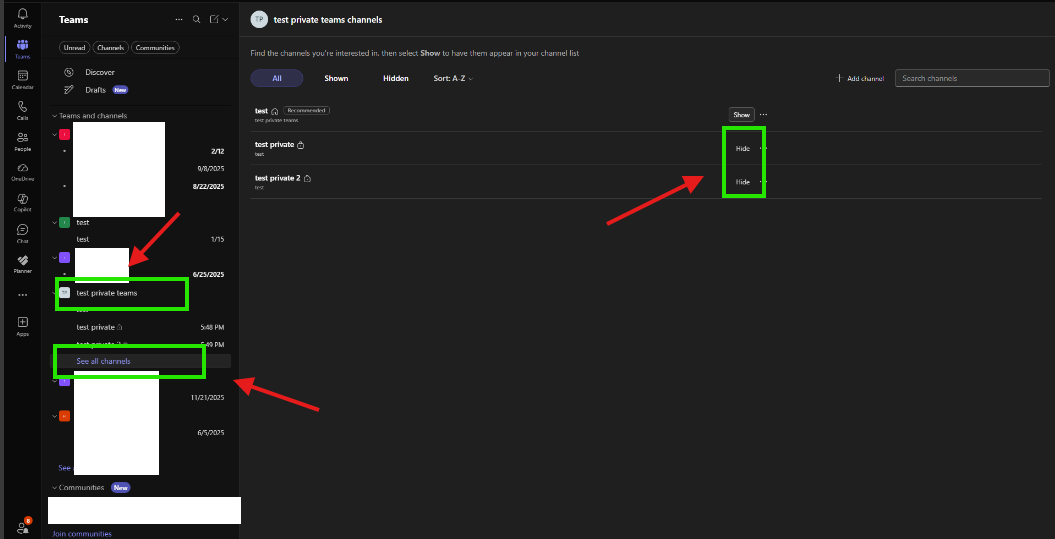Click the channel row dated 2/12
The image size is (1055, 539).
[x=141, y=151]
